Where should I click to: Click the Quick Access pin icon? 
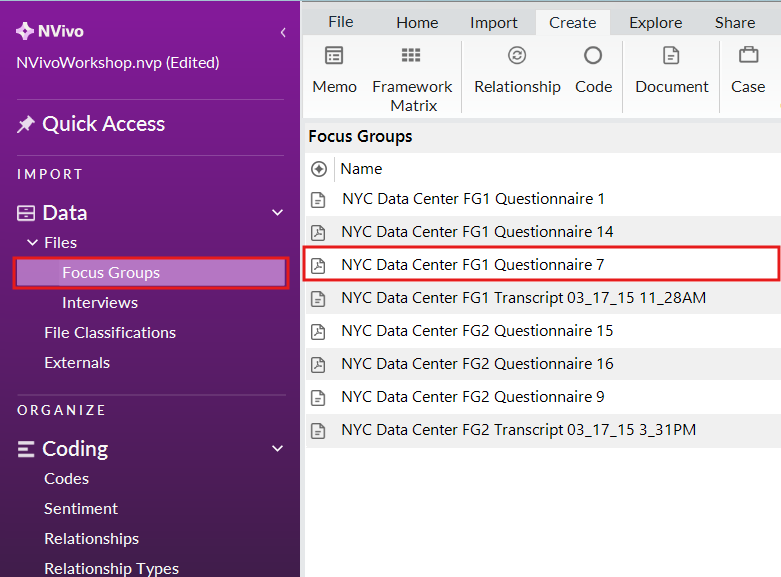coord(26,124)
